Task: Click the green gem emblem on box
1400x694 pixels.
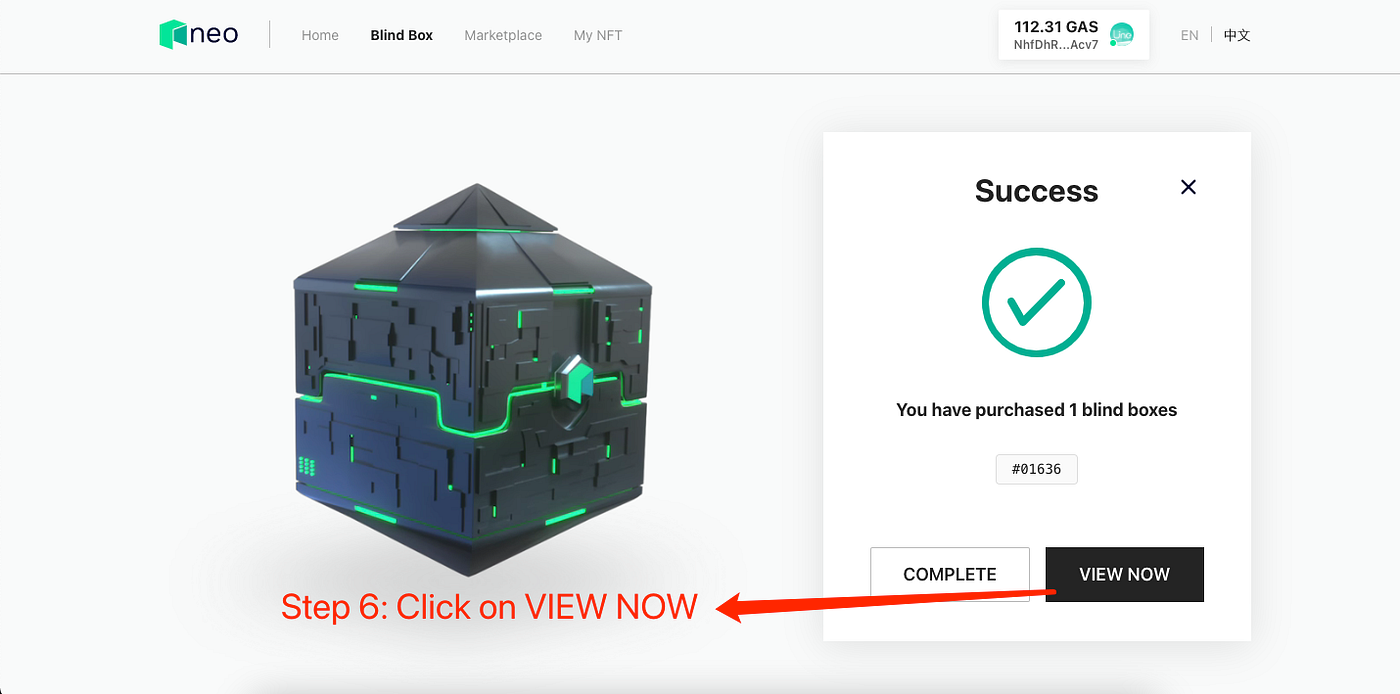Action: [573, 381]
